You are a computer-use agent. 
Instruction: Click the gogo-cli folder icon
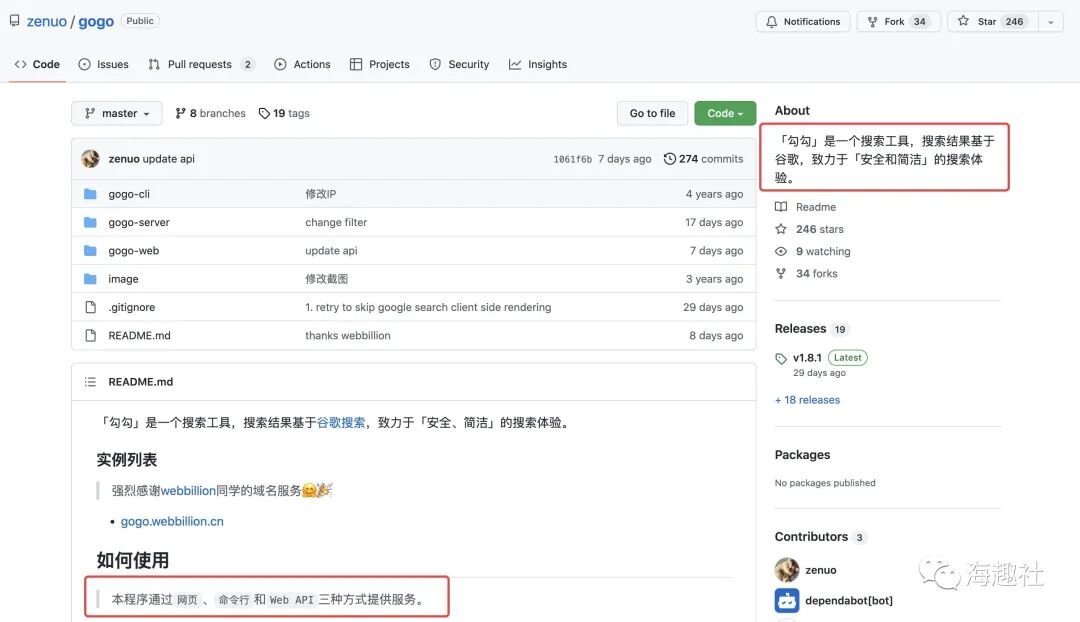coord(90,194)
